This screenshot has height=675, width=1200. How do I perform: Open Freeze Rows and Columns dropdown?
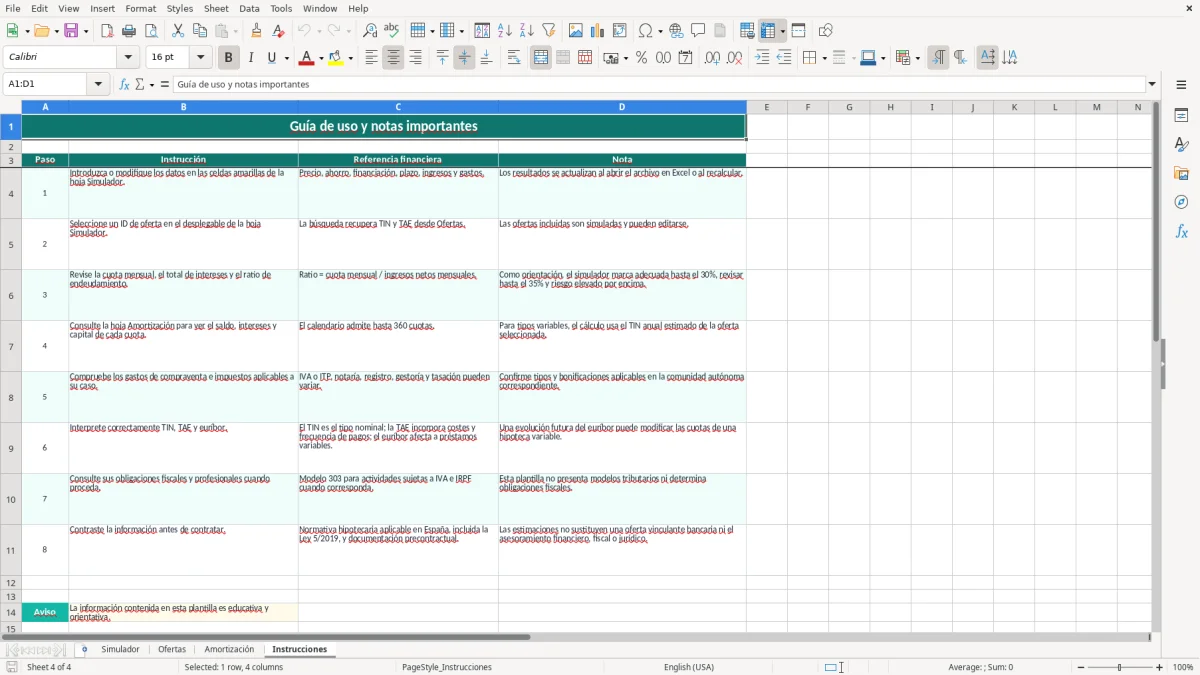[x=783, y=31]
